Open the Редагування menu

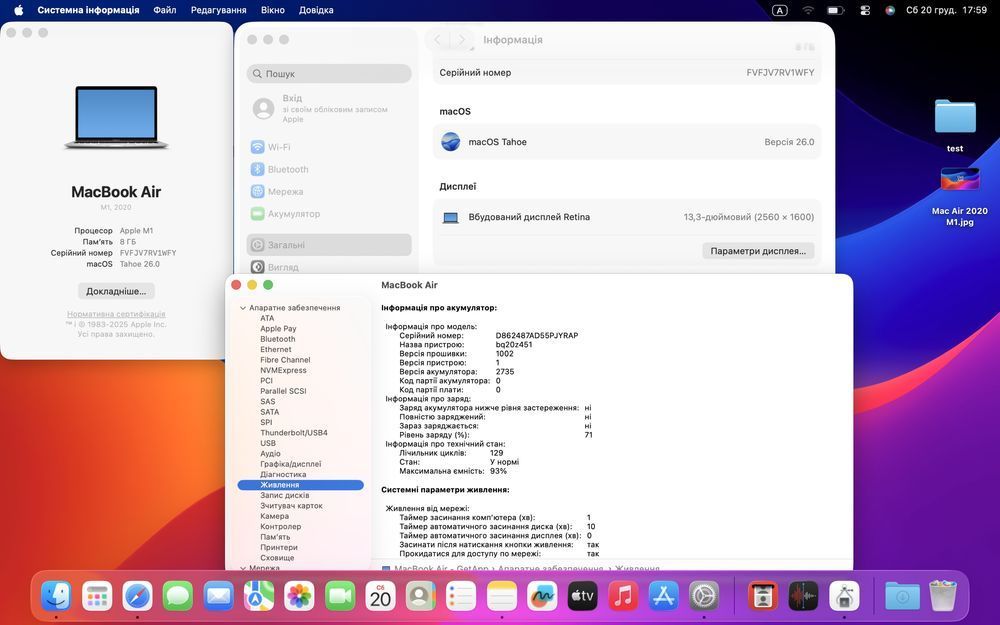pyautogui.click(x=219, y=10)
